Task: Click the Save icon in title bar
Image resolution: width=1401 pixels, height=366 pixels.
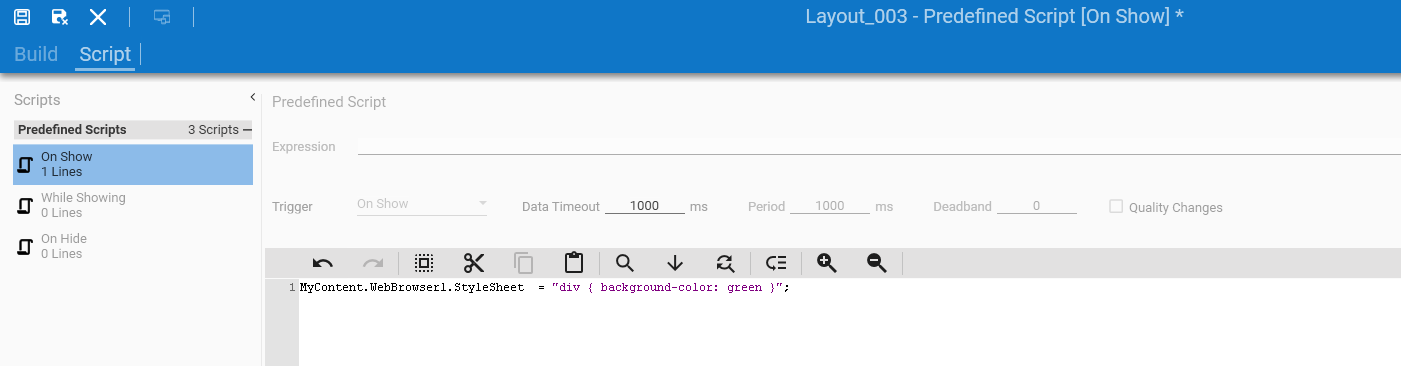Action: (22, 16)
